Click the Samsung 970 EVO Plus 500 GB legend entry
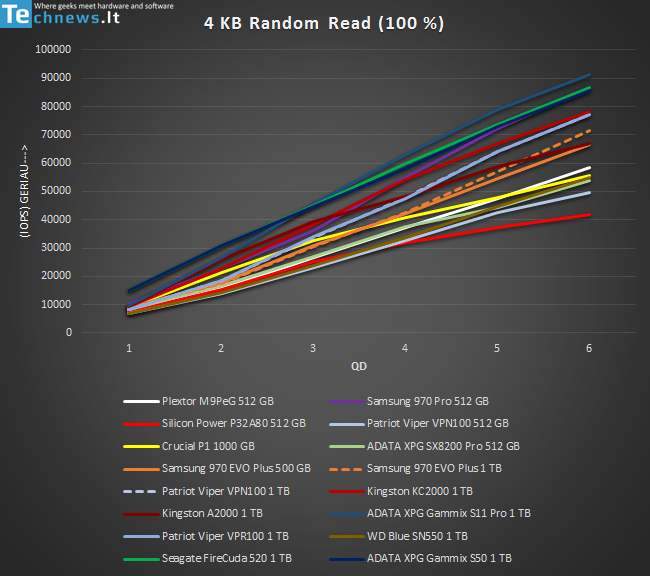Image resolution: width=650 pixels, height=576 pixels. click(x=217, y=469)
